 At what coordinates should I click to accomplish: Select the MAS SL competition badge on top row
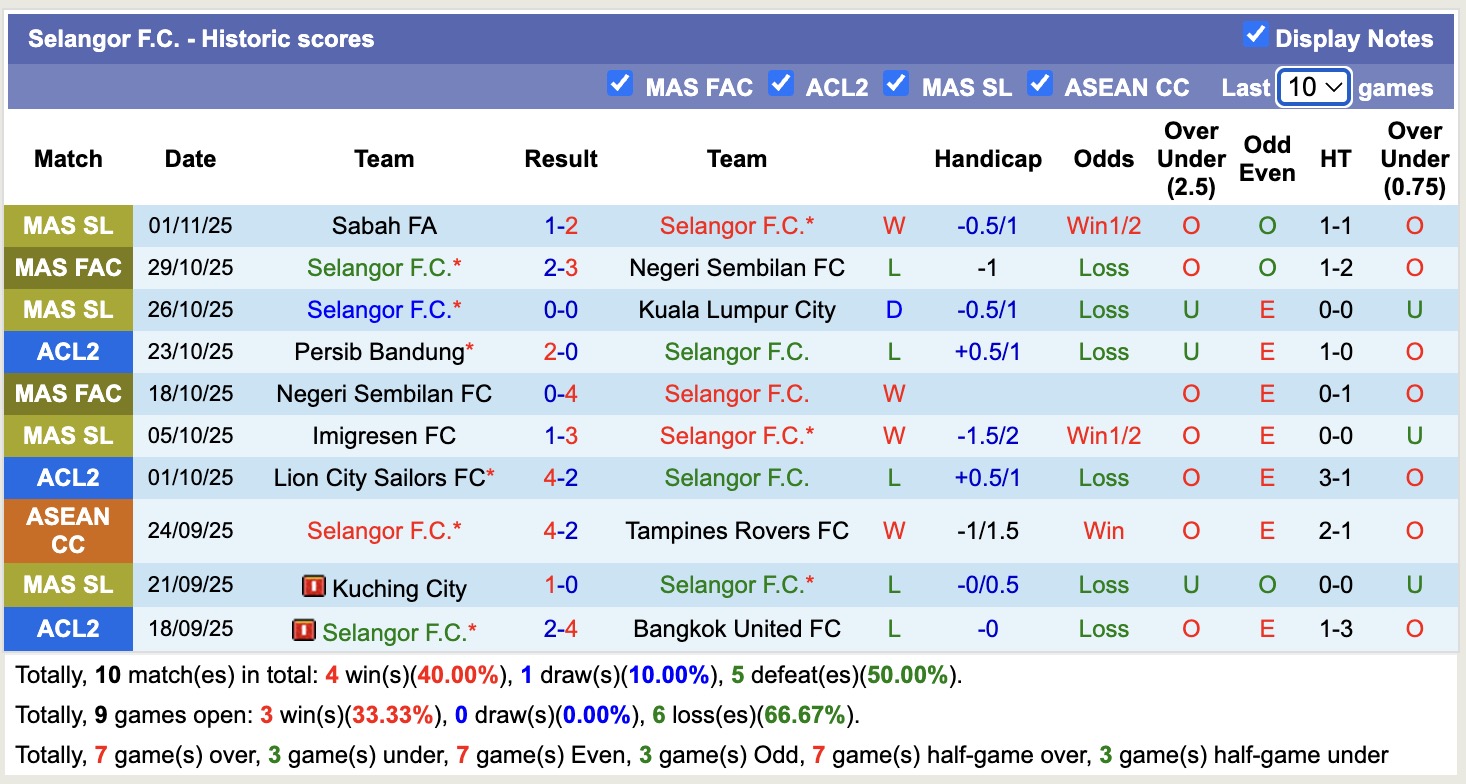(x=67, y=226)
